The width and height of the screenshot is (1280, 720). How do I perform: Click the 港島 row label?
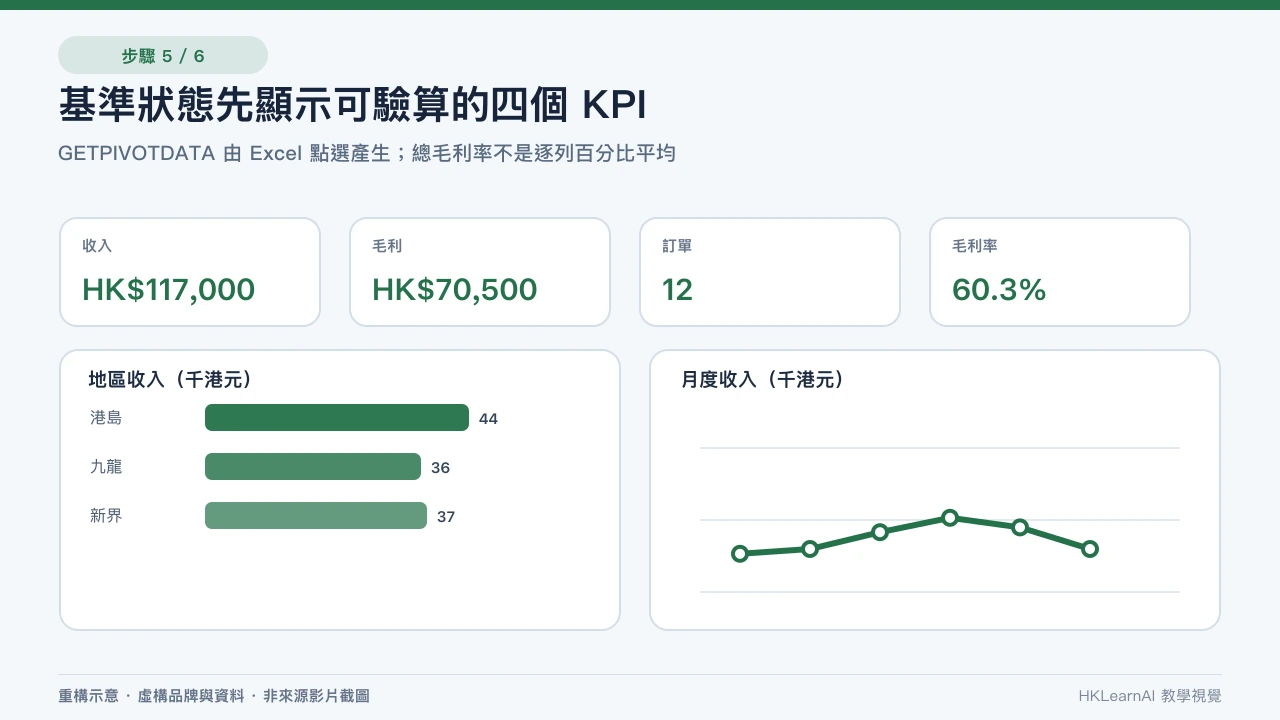coord(106,418)
